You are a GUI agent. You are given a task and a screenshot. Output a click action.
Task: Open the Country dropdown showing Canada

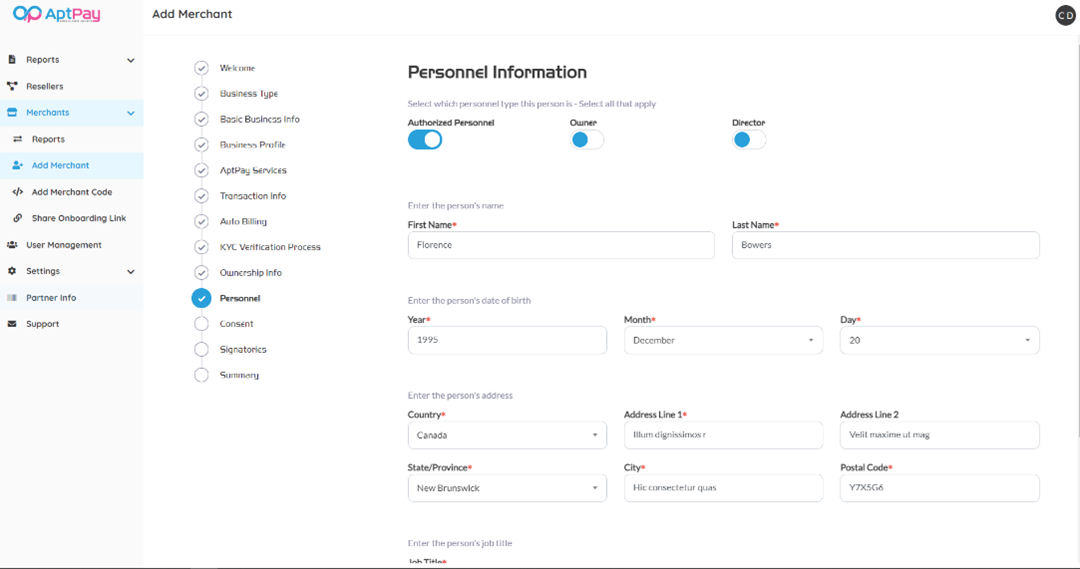pyautogui.click(x=507, y=435)
